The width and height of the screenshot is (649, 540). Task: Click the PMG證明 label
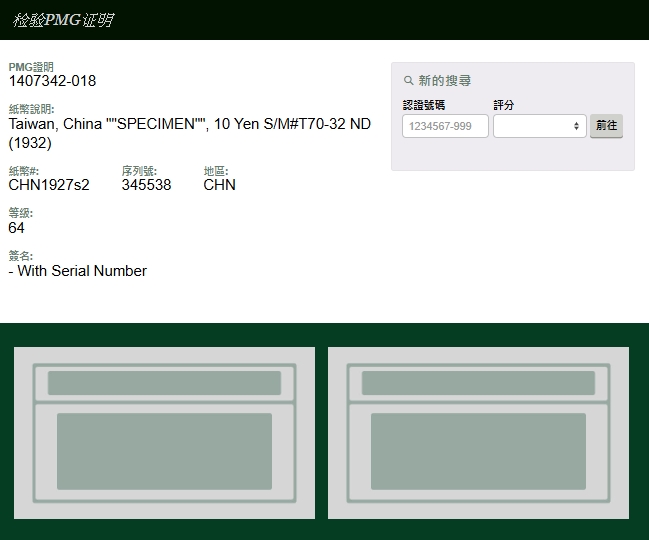pos(31,67)
